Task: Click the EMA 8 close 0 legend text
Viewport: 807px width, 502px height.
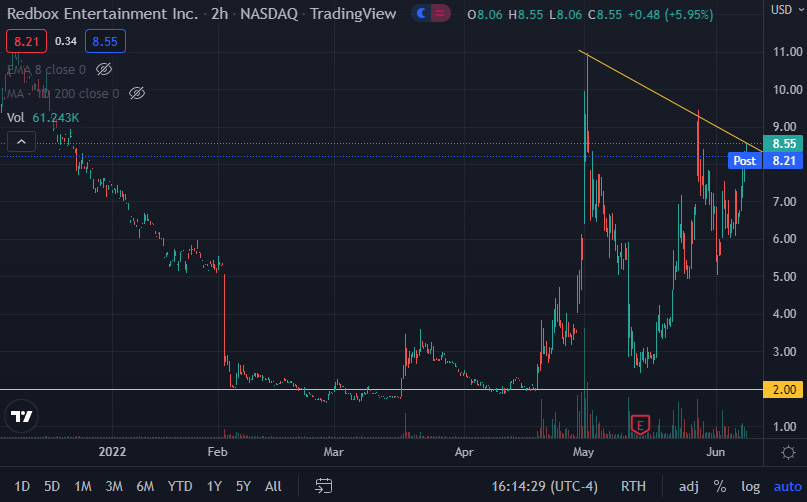Action: pyautogui.click(x=46, y=69)
